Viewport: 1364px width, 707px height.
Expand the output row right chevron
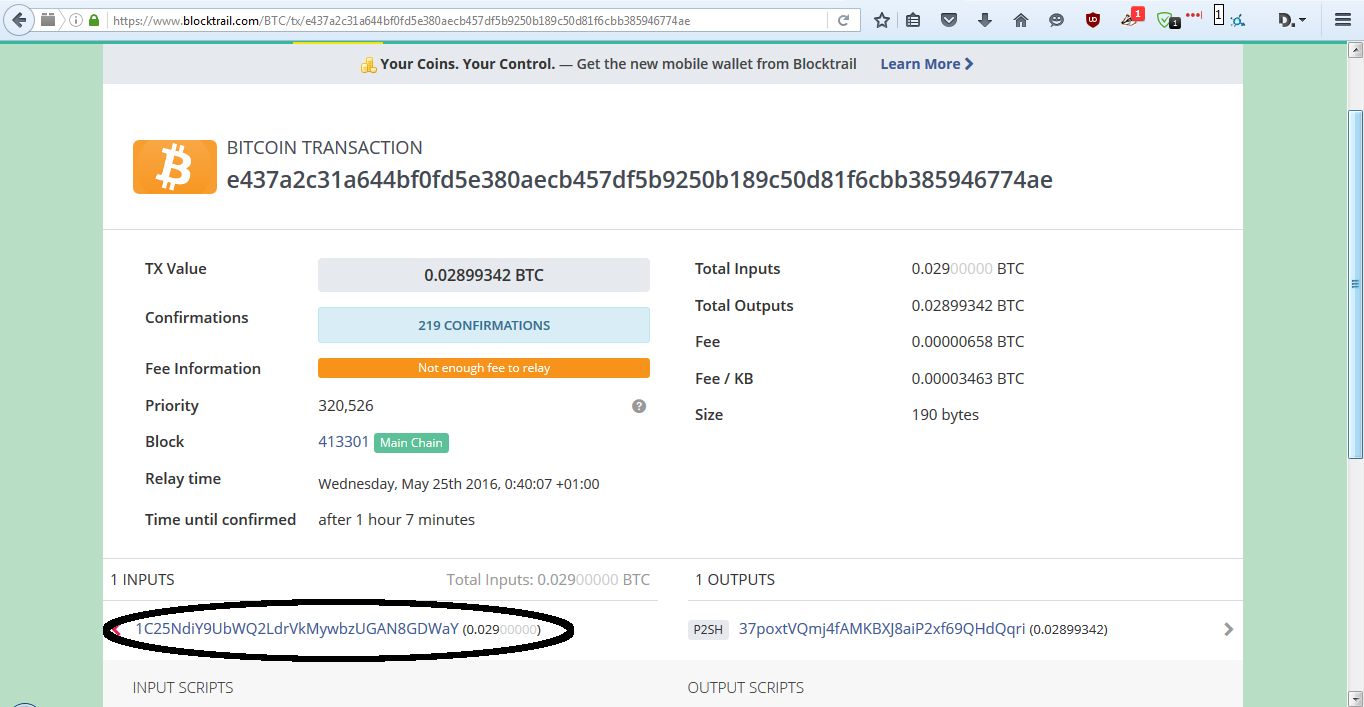click(x=1229, y=630)
